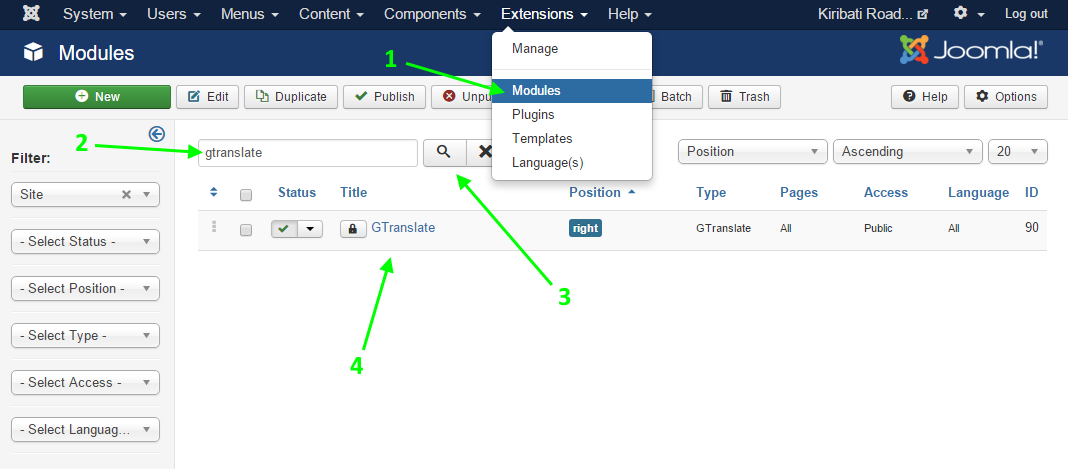Check the select-all checkbox in table header
1068x469 pixels.
[246, 194]
